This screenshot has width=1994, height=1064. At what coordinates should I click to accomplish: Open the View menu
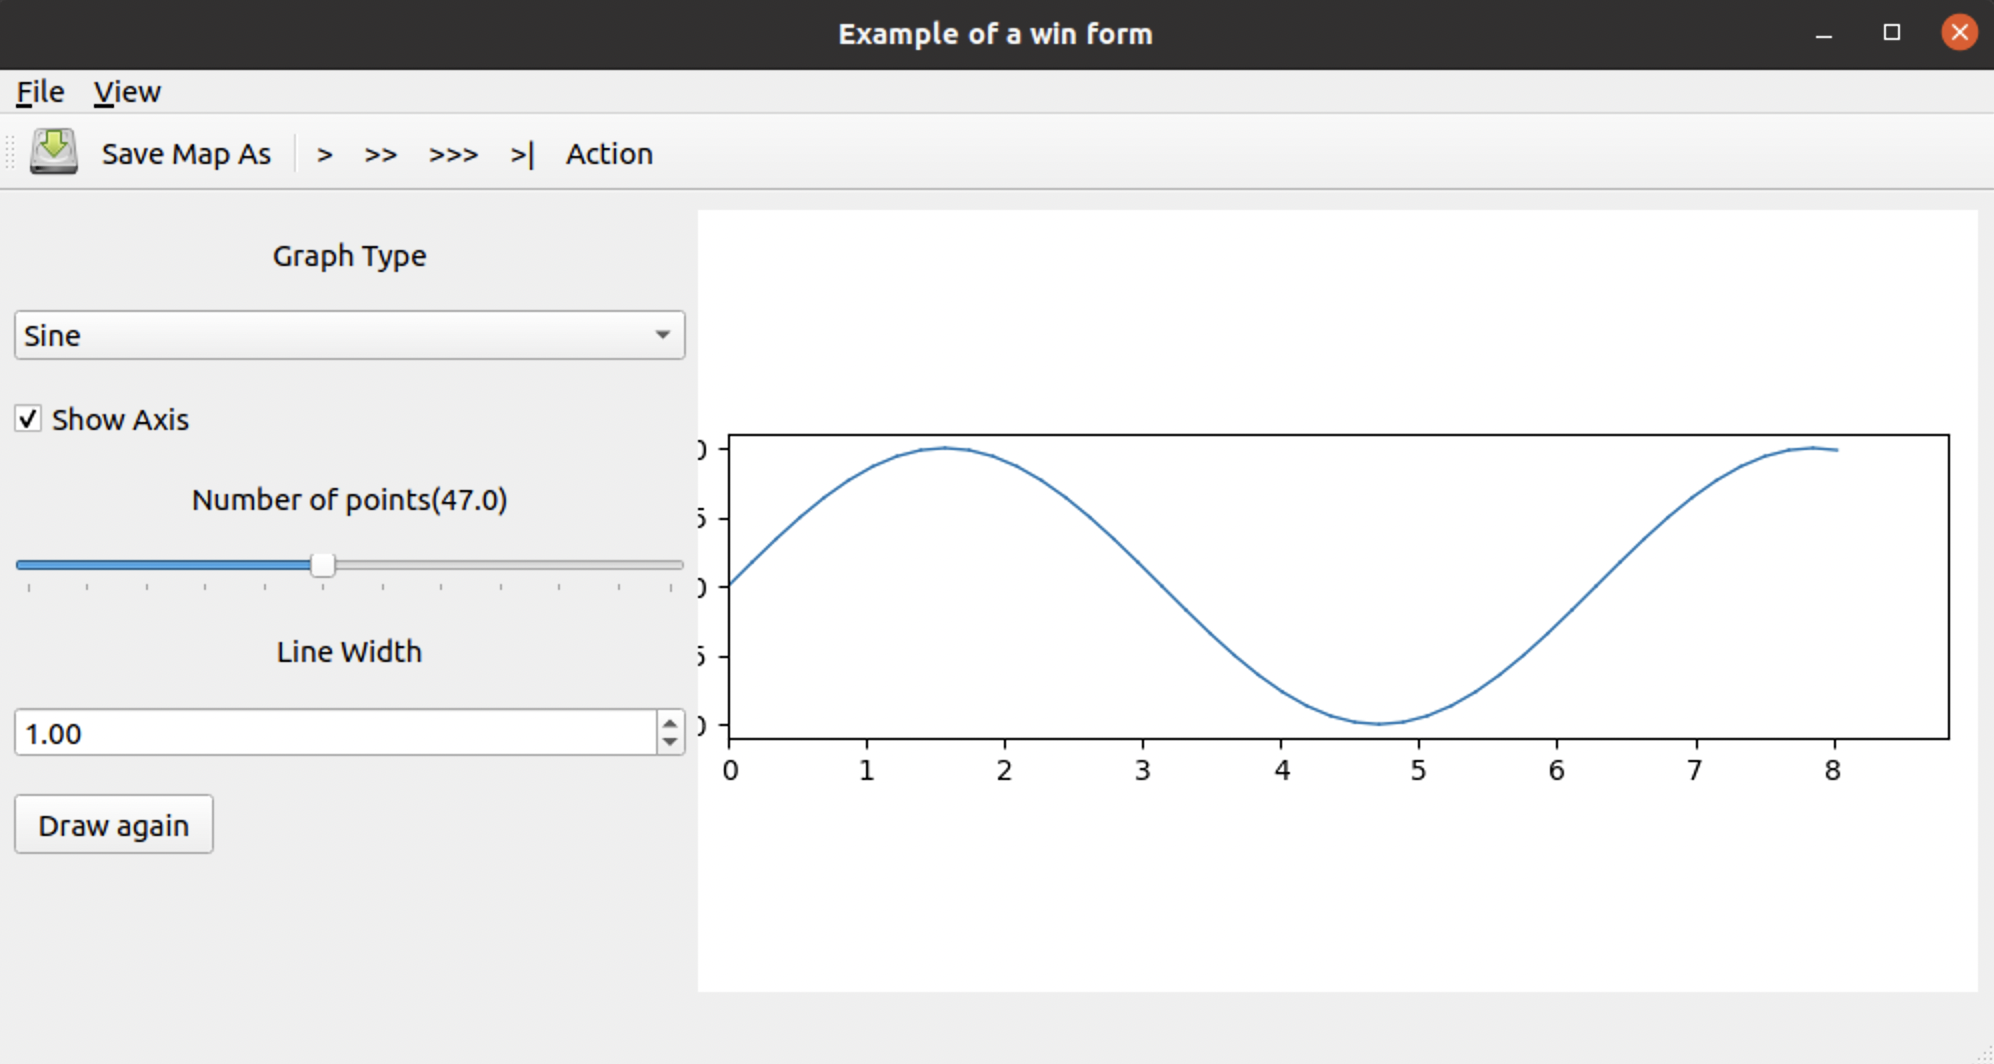point(126,91)
